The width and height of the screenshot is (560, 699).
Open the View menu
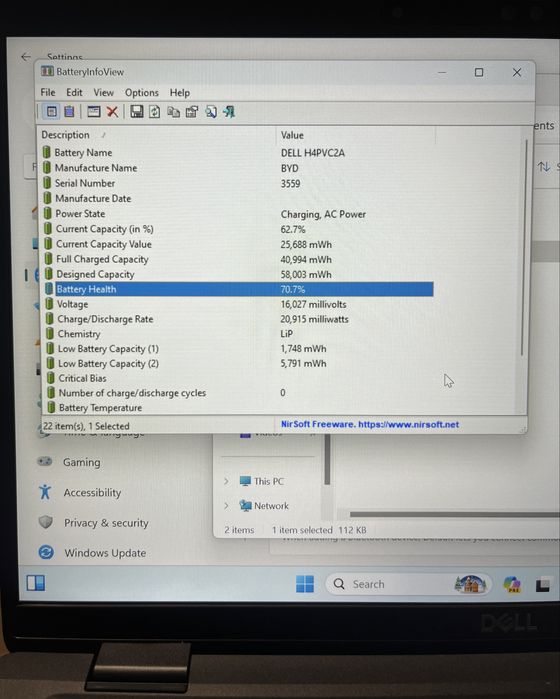(103, 93)
